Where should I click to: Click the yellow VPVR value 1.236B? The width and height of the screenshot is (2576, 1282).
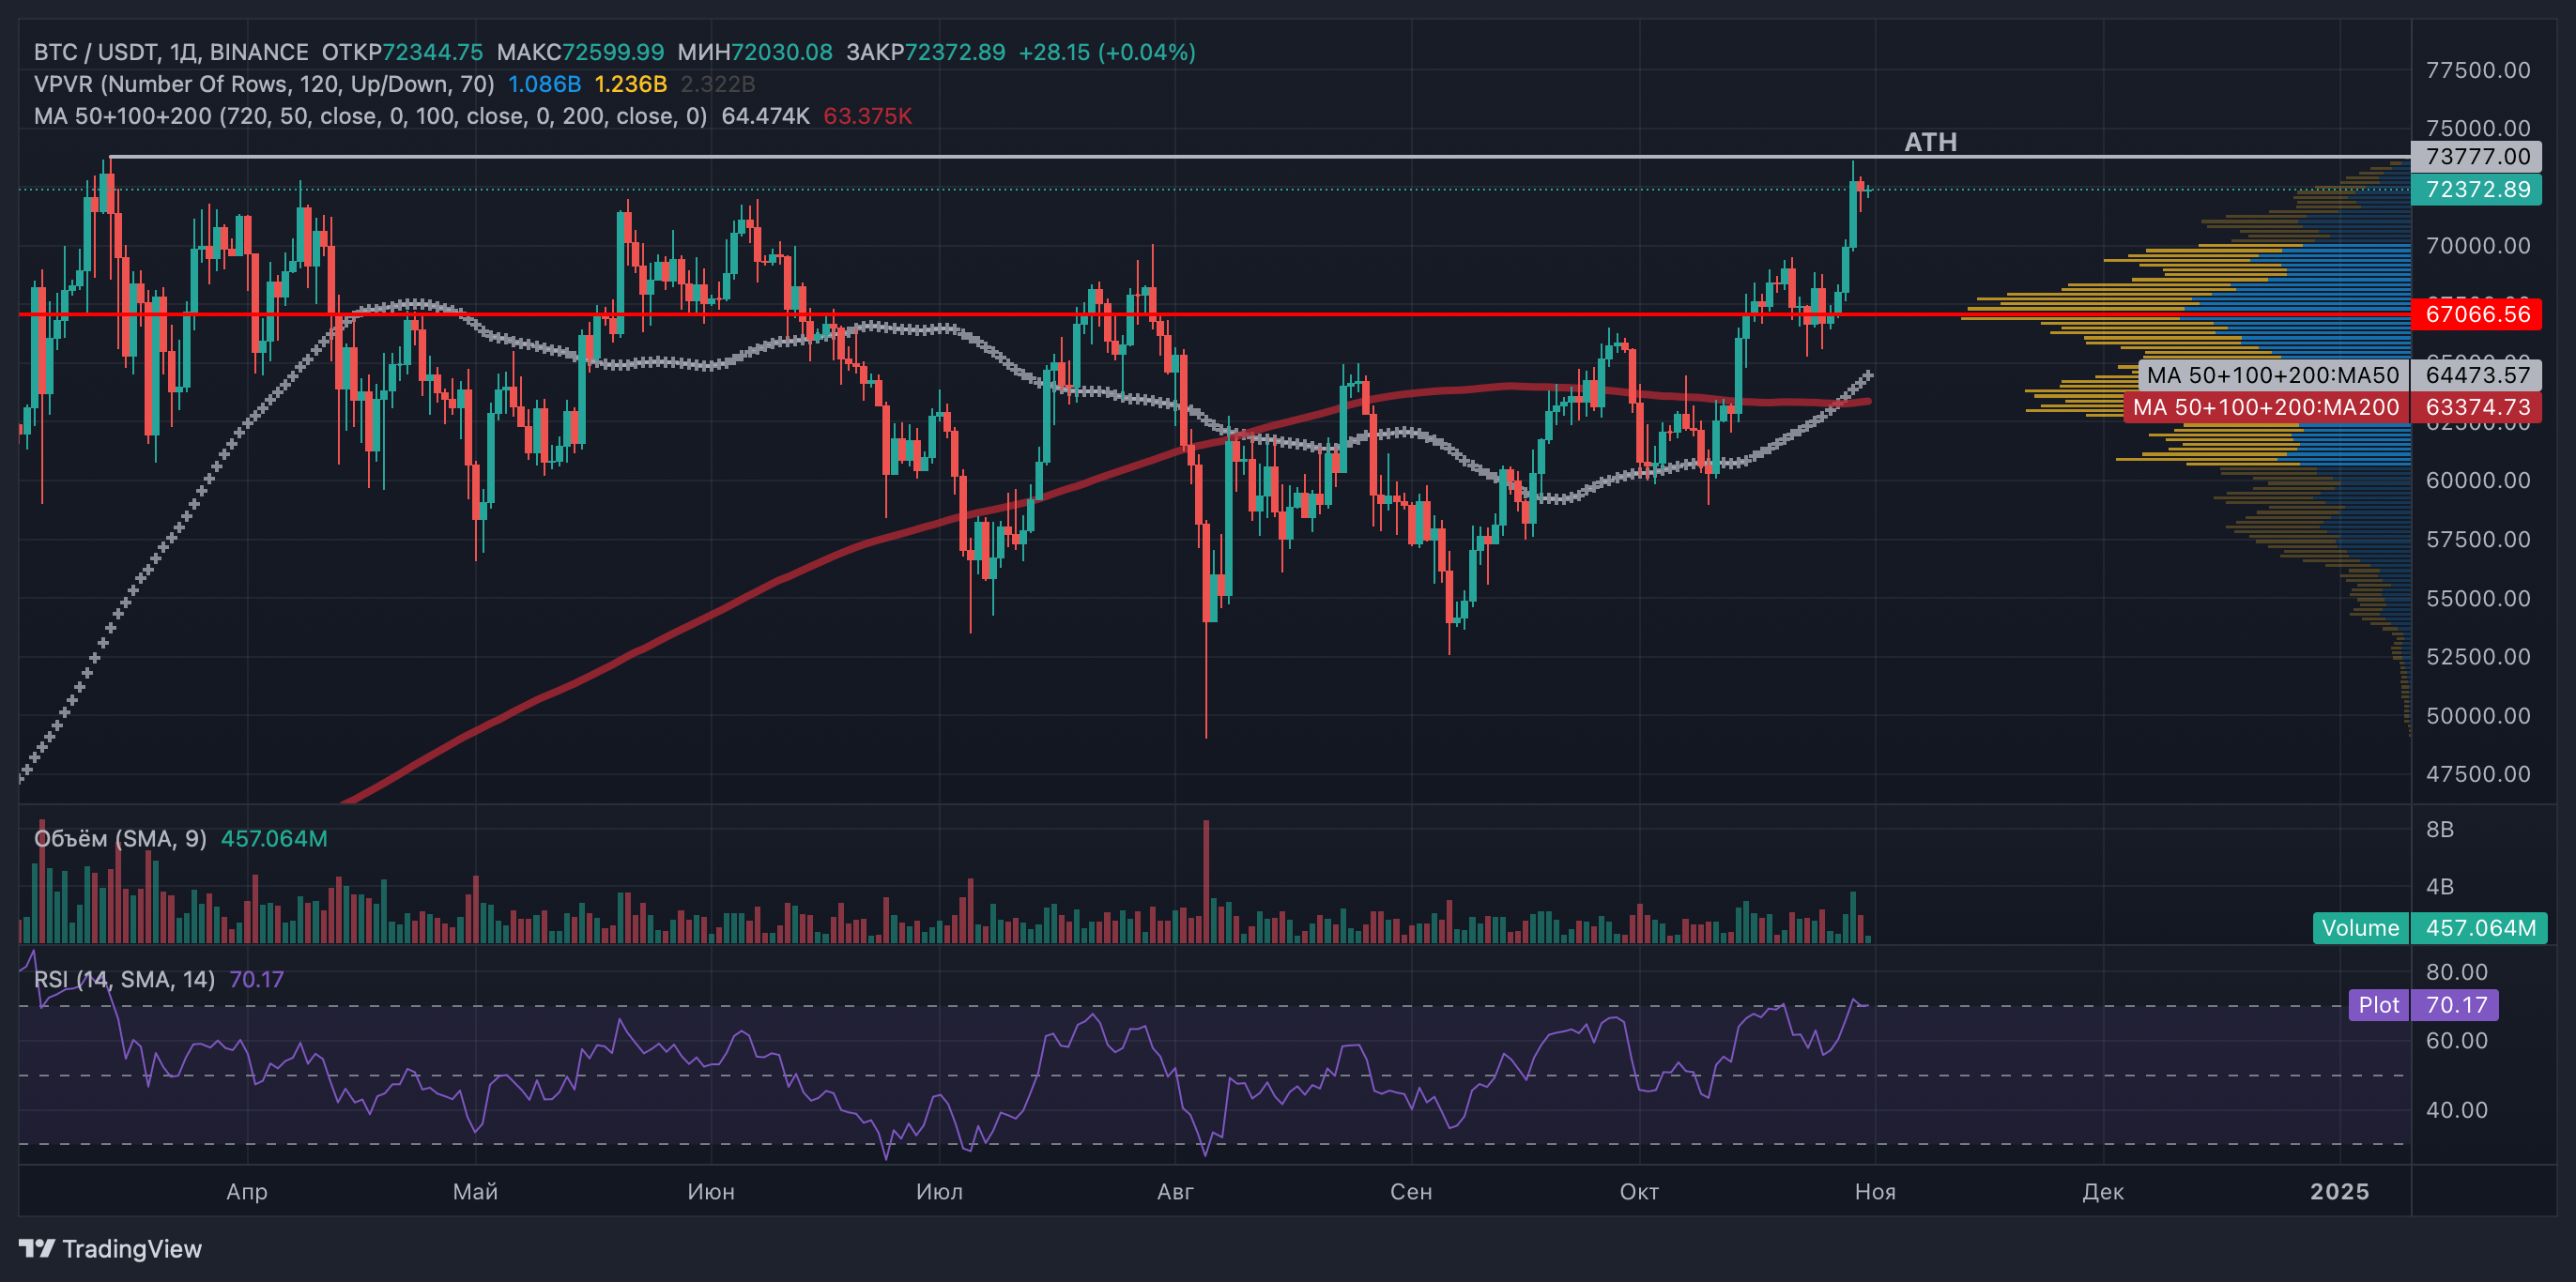[631, 84]
